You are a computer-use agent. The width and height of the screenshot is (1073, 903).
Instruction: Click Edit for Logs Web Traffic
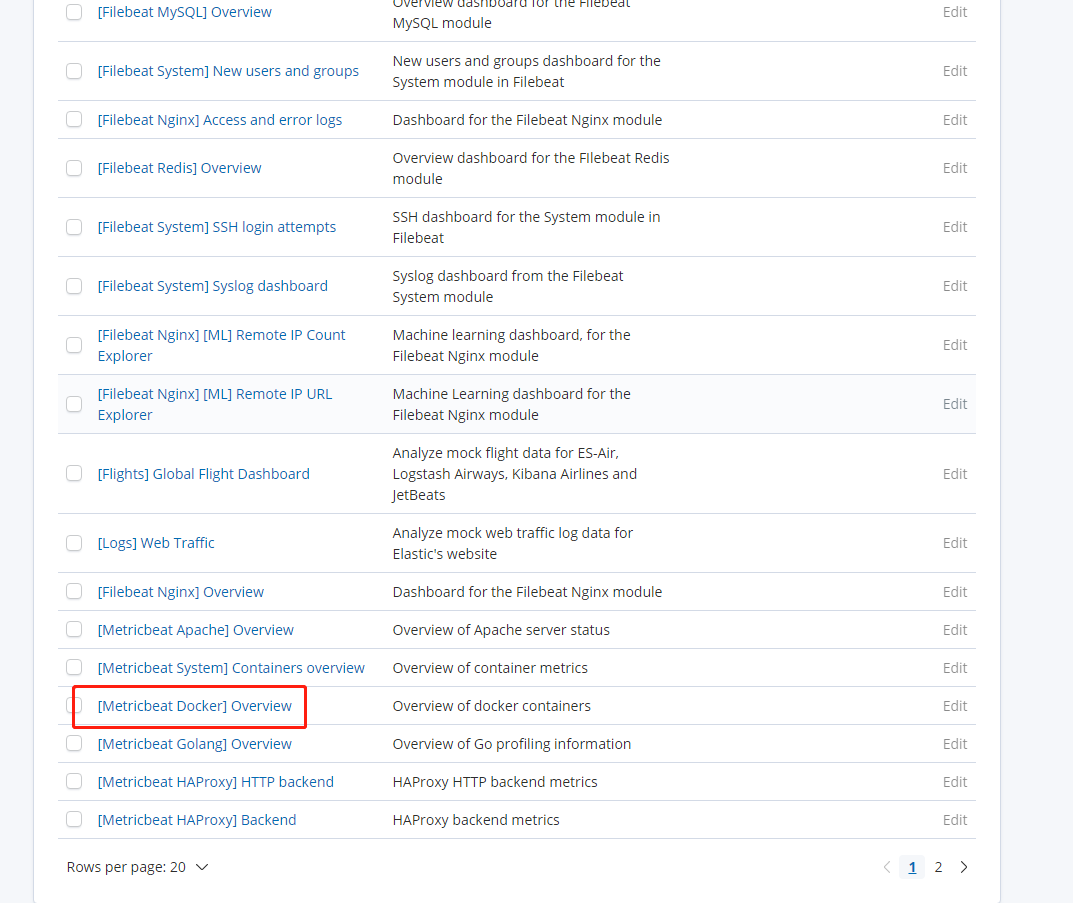[x=955, y=543]
